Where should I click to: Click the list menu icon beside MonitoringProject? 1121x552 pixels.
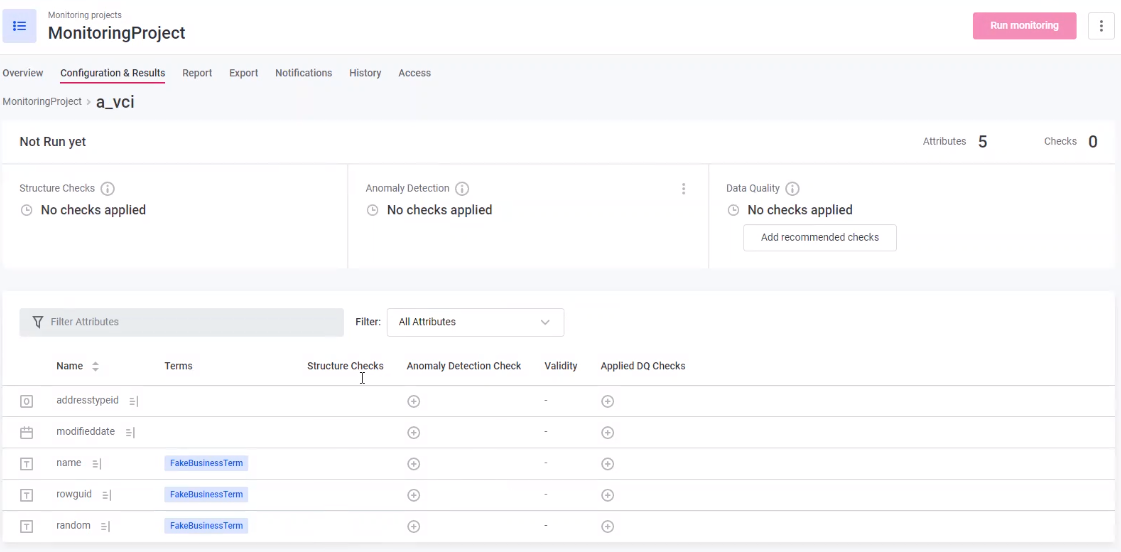19,26
